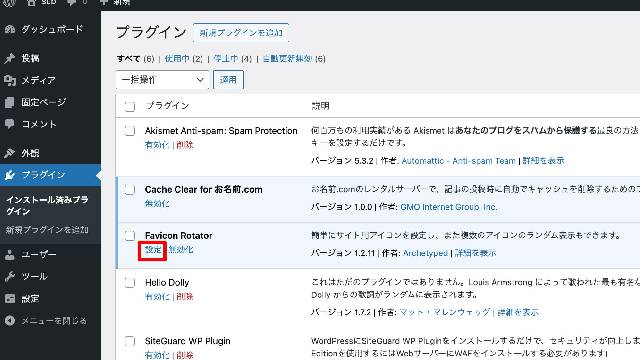This screenshot has width=640, height=360.
Task: Check the Cache Clear for お名前.com checkbox
Action: click(130, 189)
